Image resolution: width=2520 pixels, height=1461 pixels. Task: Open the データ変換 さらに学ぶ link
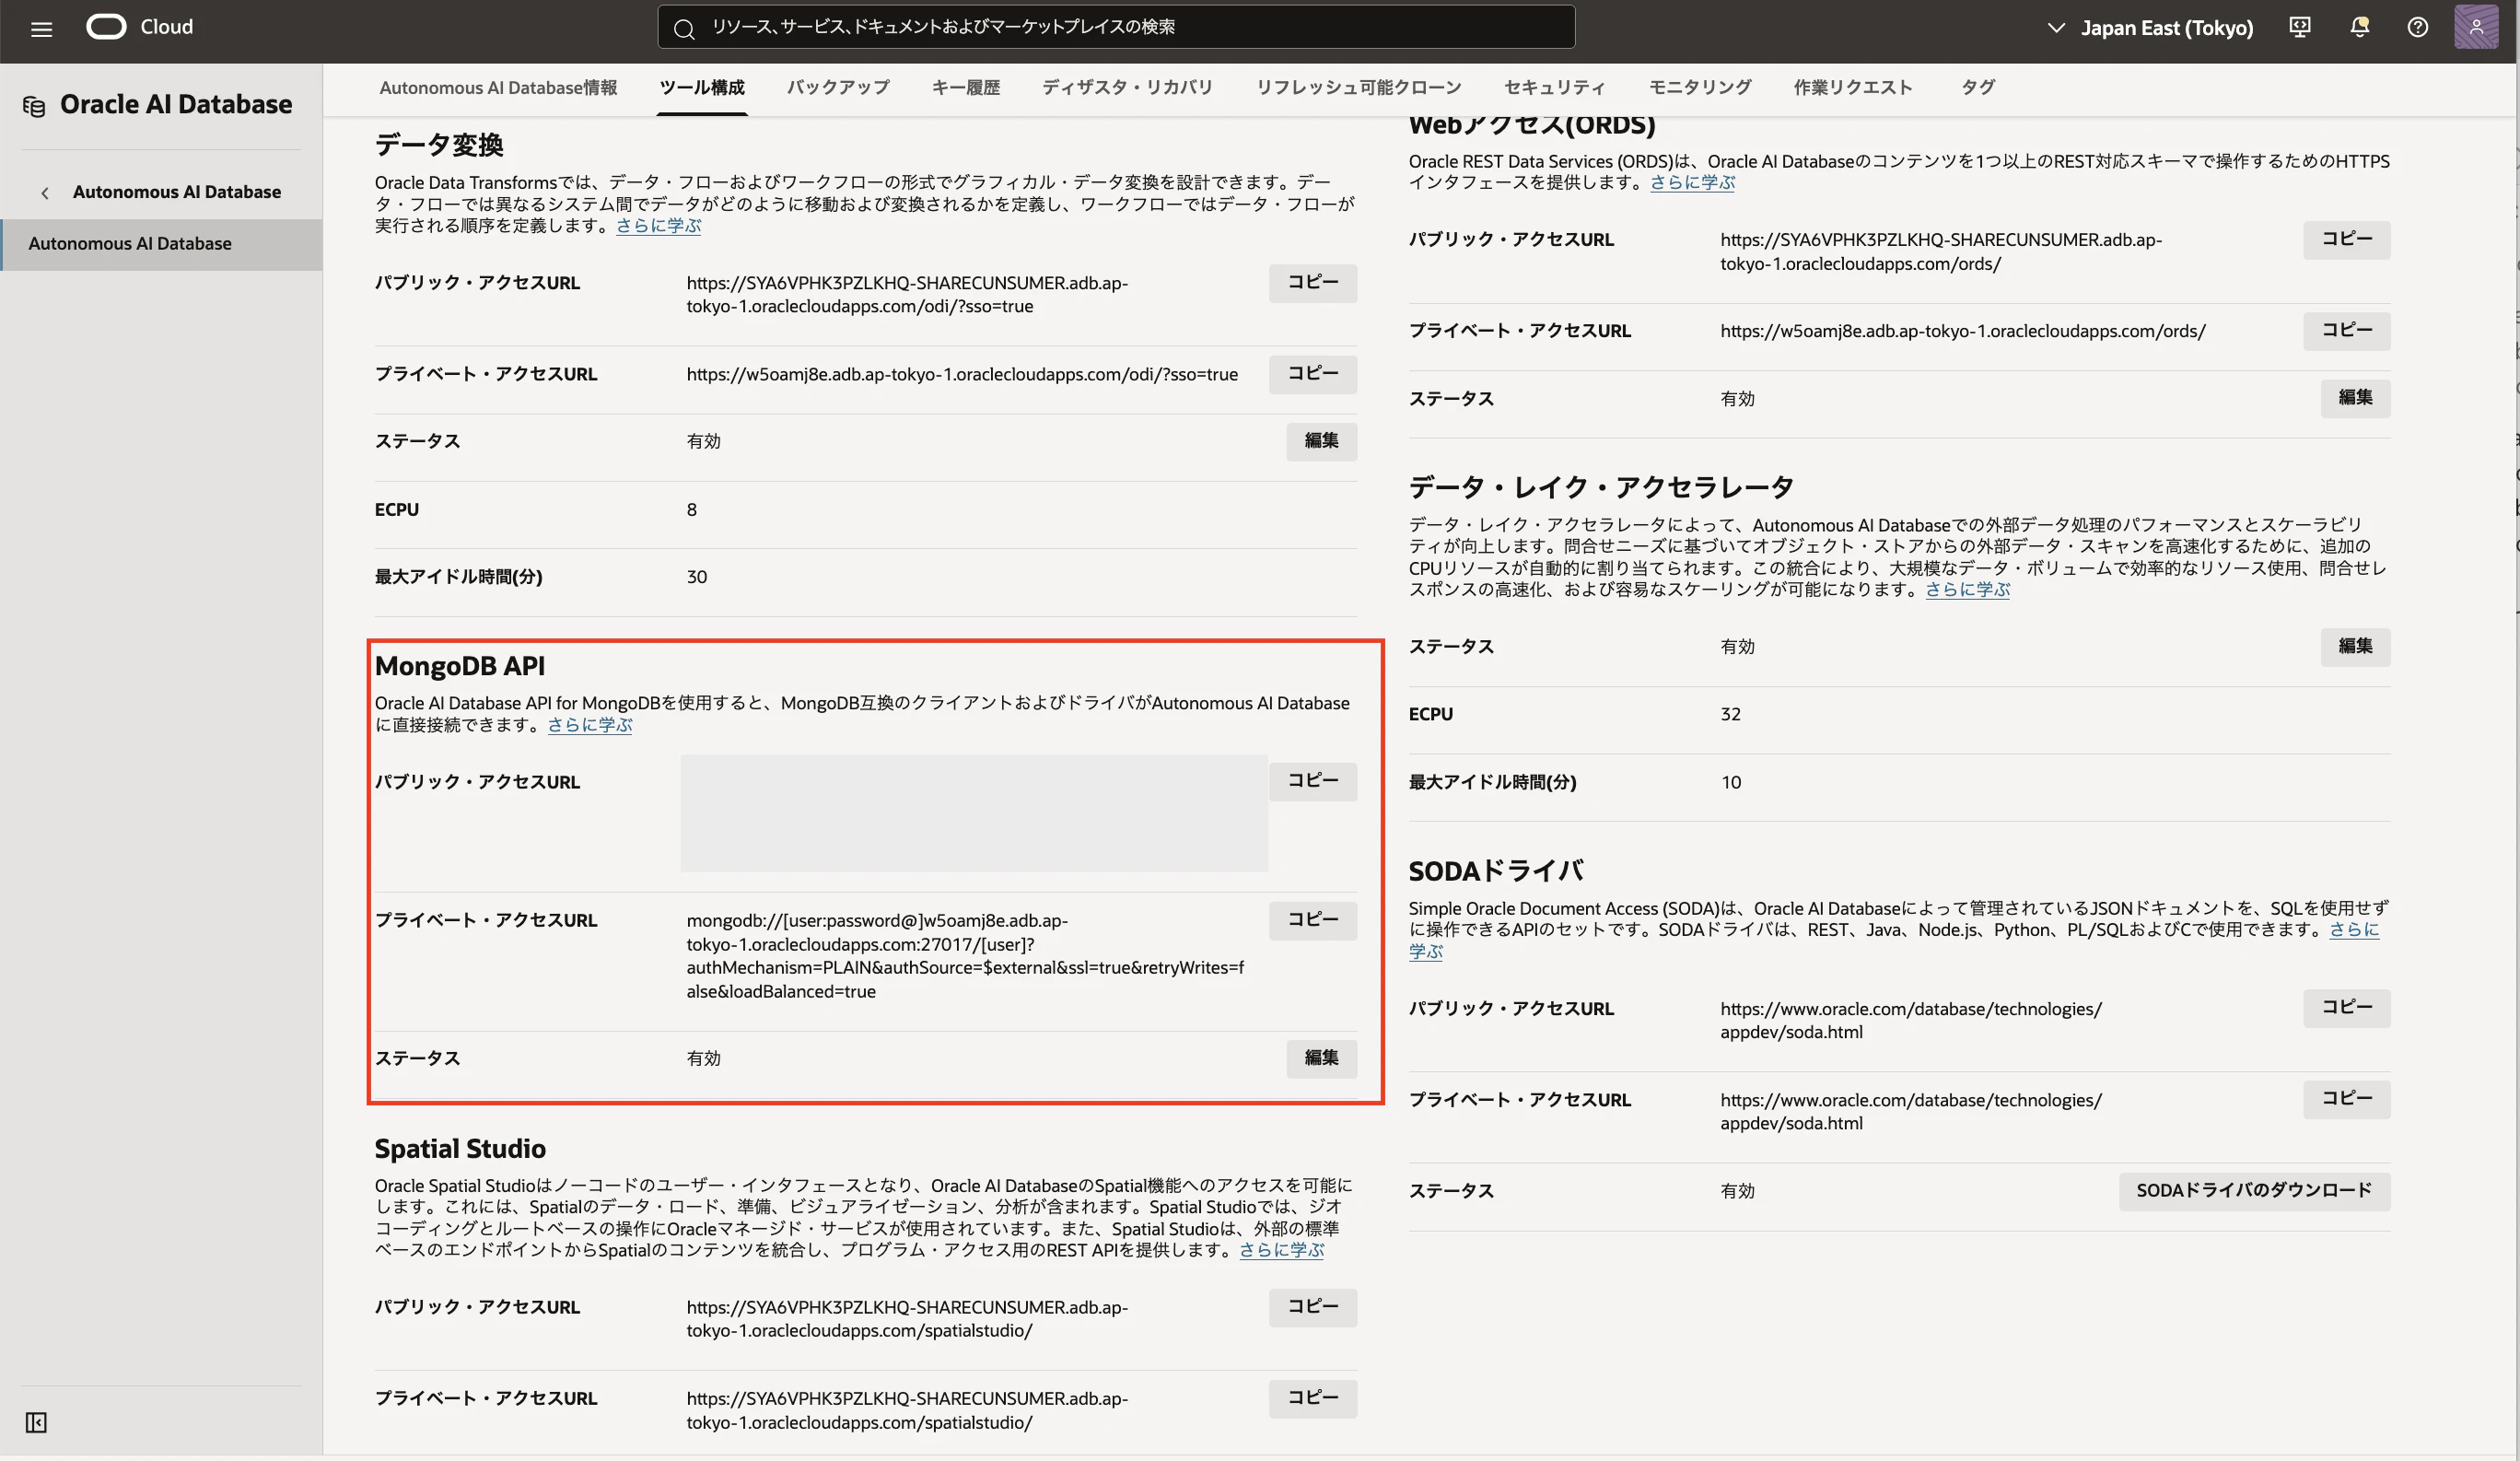click(658, 226)
